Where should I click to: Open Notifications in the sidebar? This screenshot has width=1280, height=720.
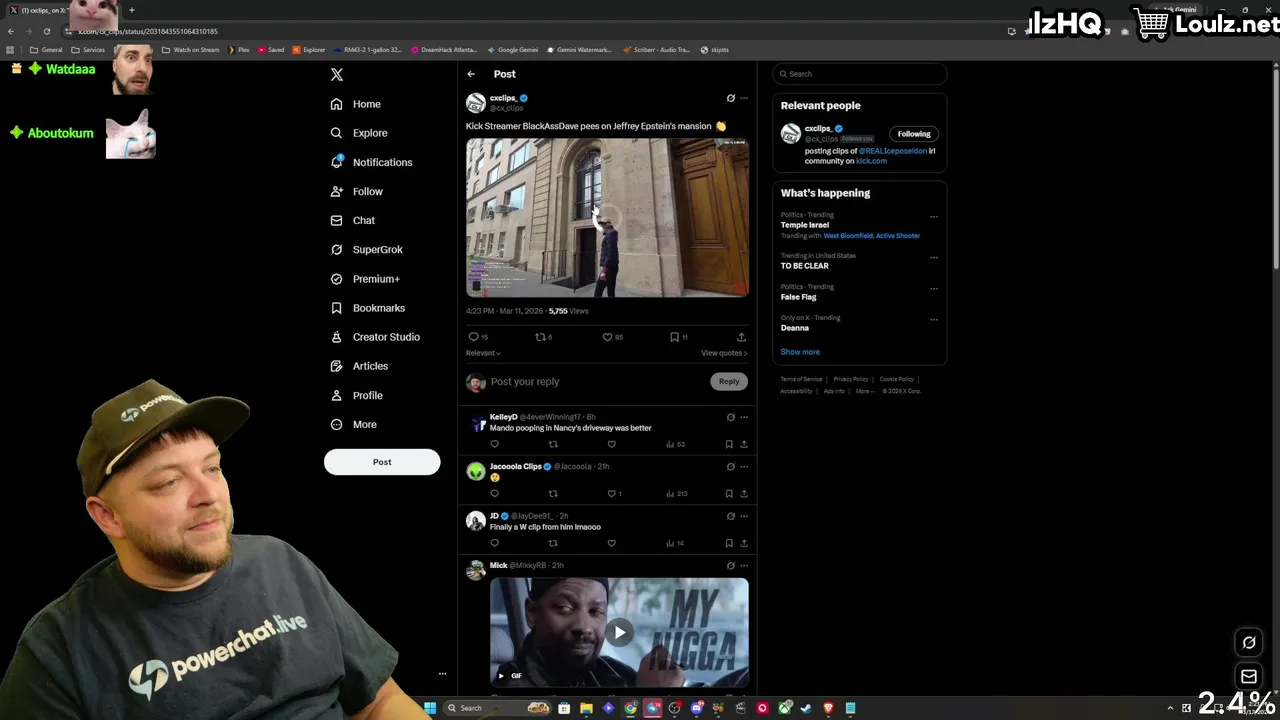(x=371, y=162)
